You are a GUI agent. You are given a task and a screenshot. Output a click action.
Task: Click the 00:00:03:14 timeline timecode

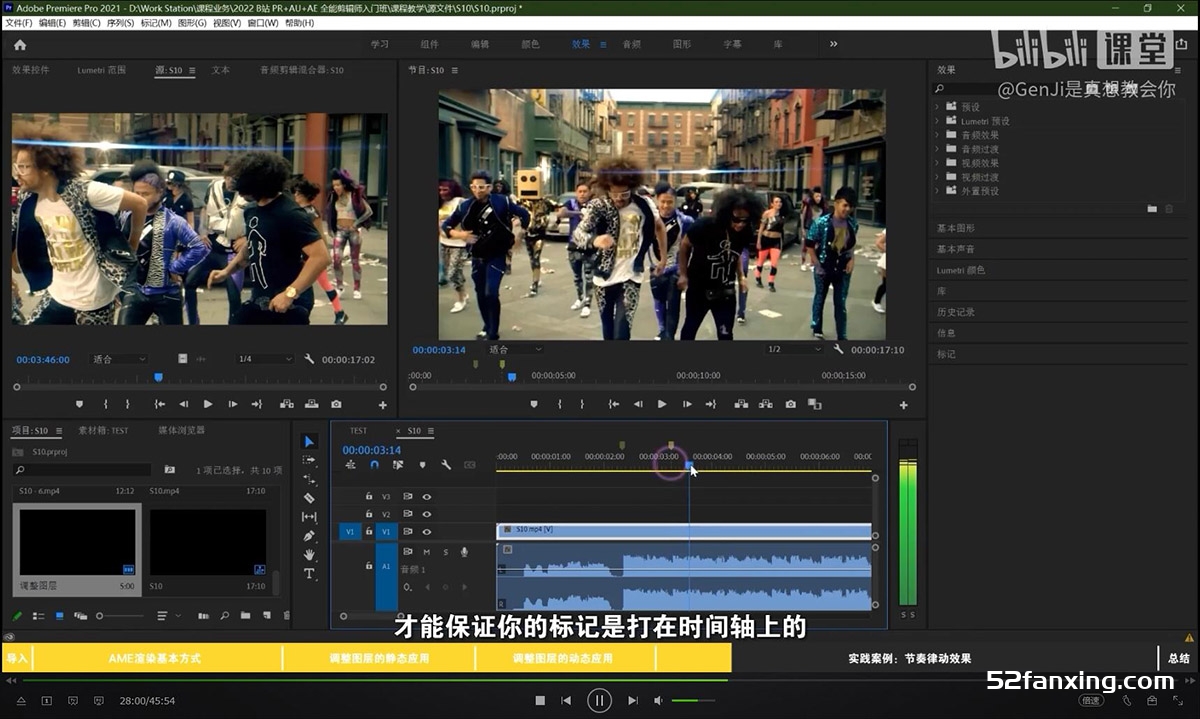372,450
